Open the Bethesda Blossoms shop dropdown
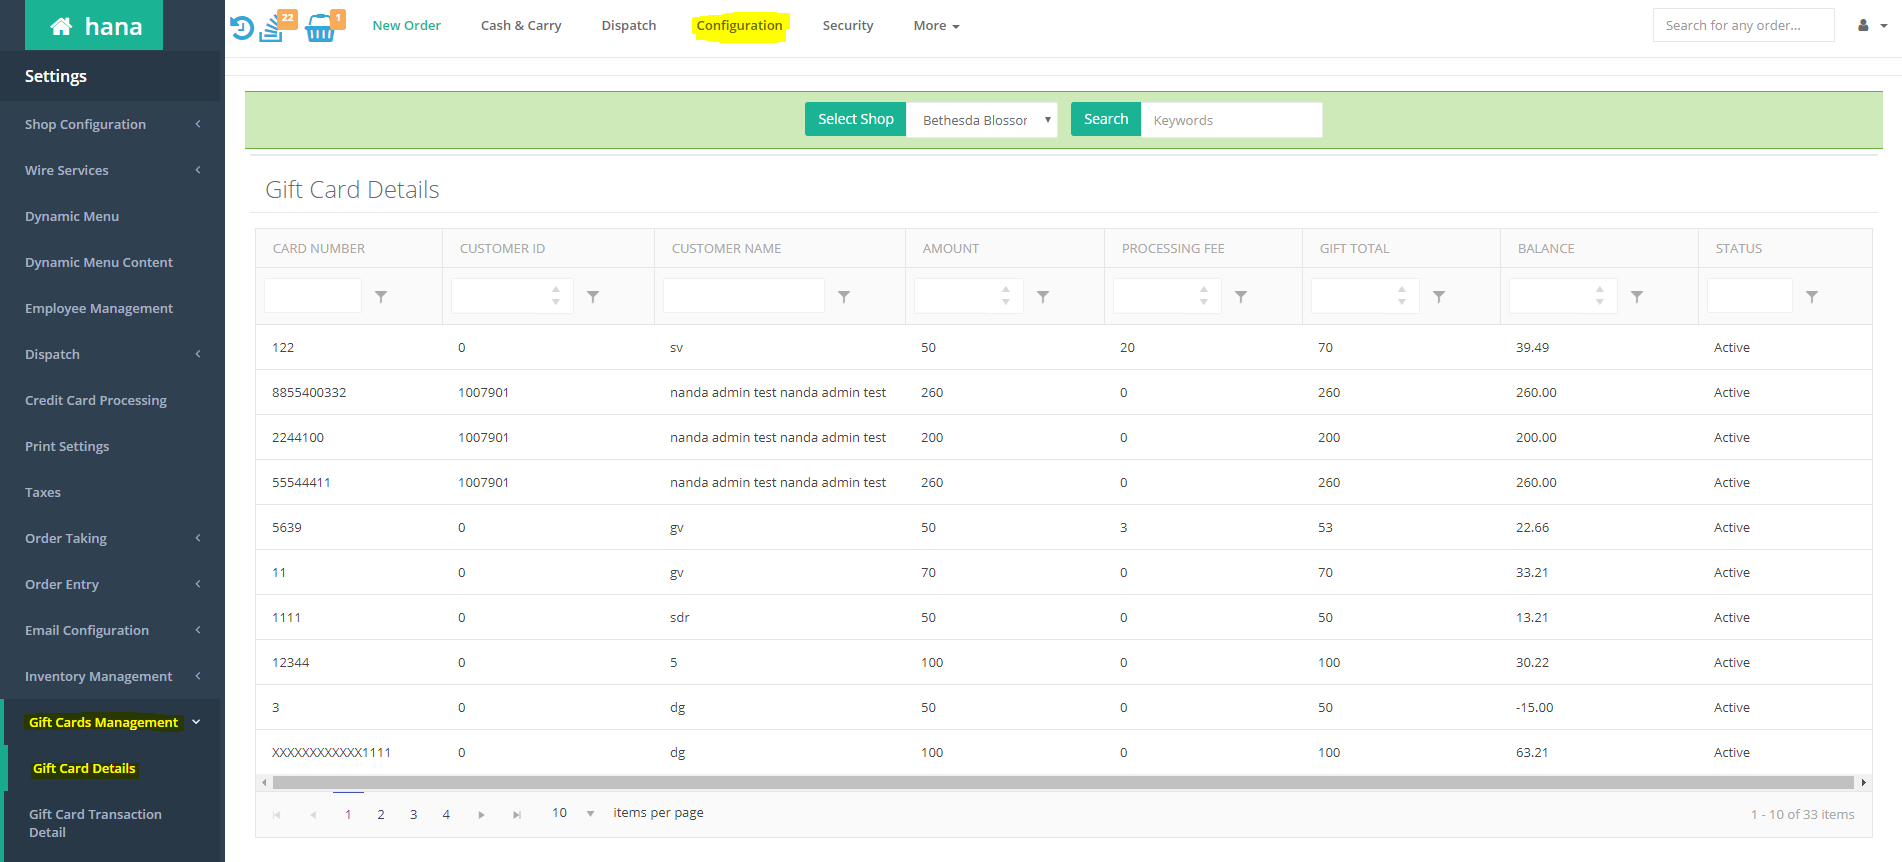The height and width of the screenshot is (862, 1902). coord(982,120)
